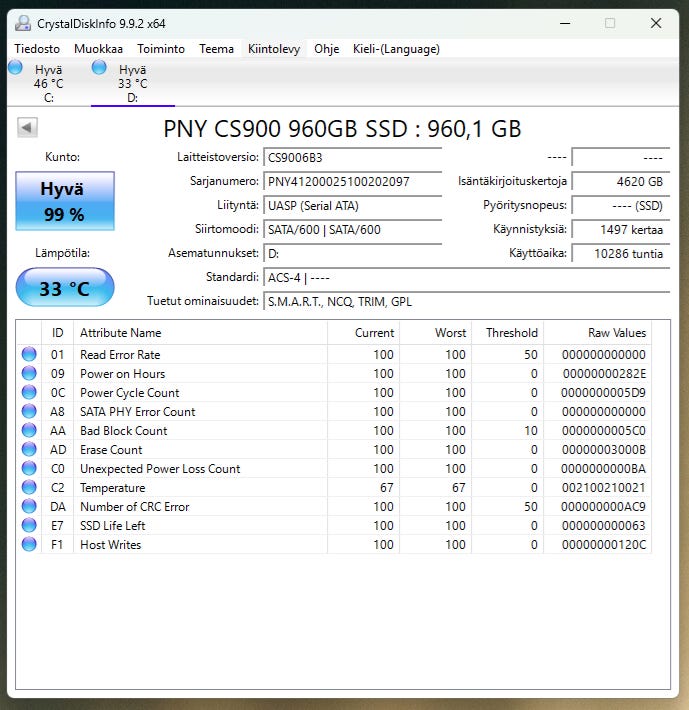Select the Erase Count row name
Screen dimensions: 689x710
point(111,450)
